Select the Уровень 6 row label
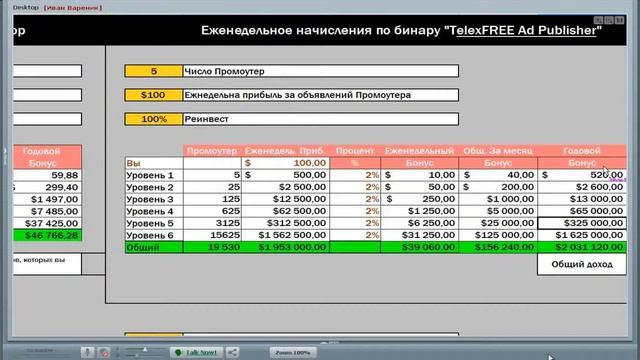This screenshot has height=360, width=640. [154, 235]
